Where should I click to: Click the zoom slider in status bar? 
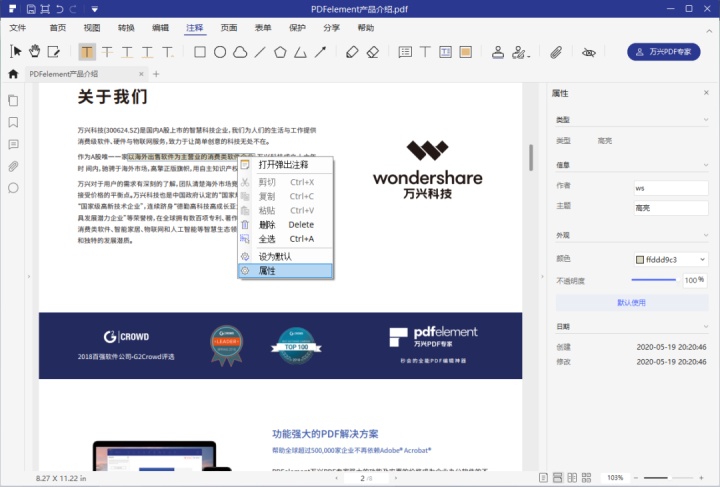(x=668, y=478)
